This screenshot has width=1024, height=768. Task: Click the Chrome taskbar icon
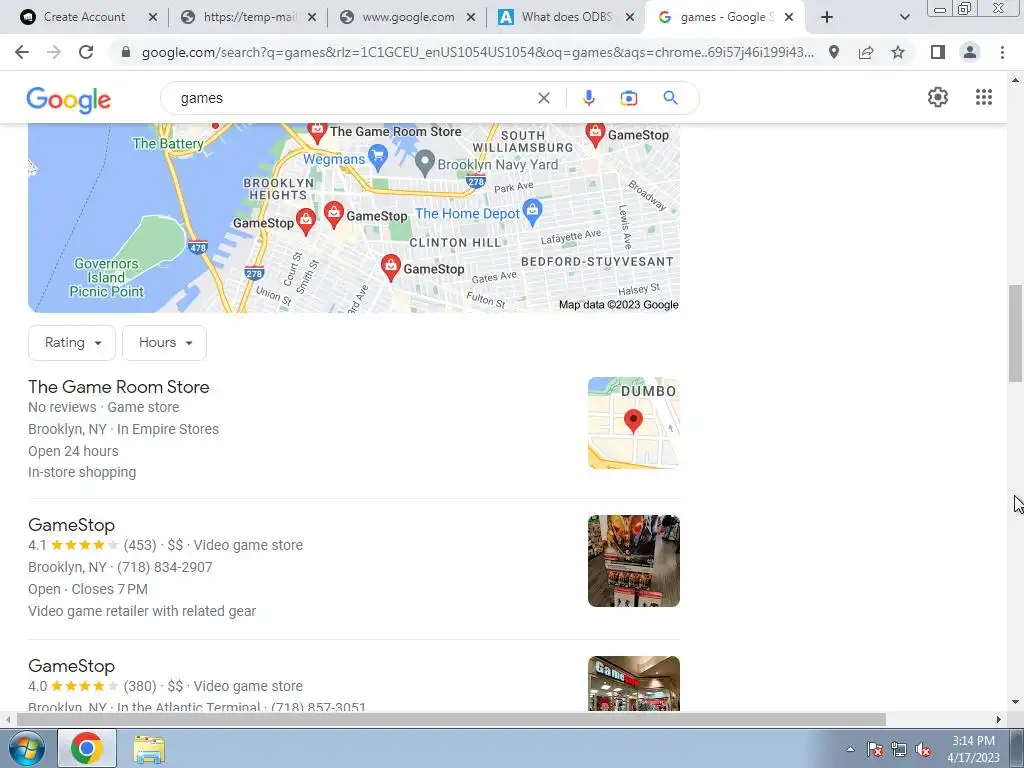coord(87,748)
